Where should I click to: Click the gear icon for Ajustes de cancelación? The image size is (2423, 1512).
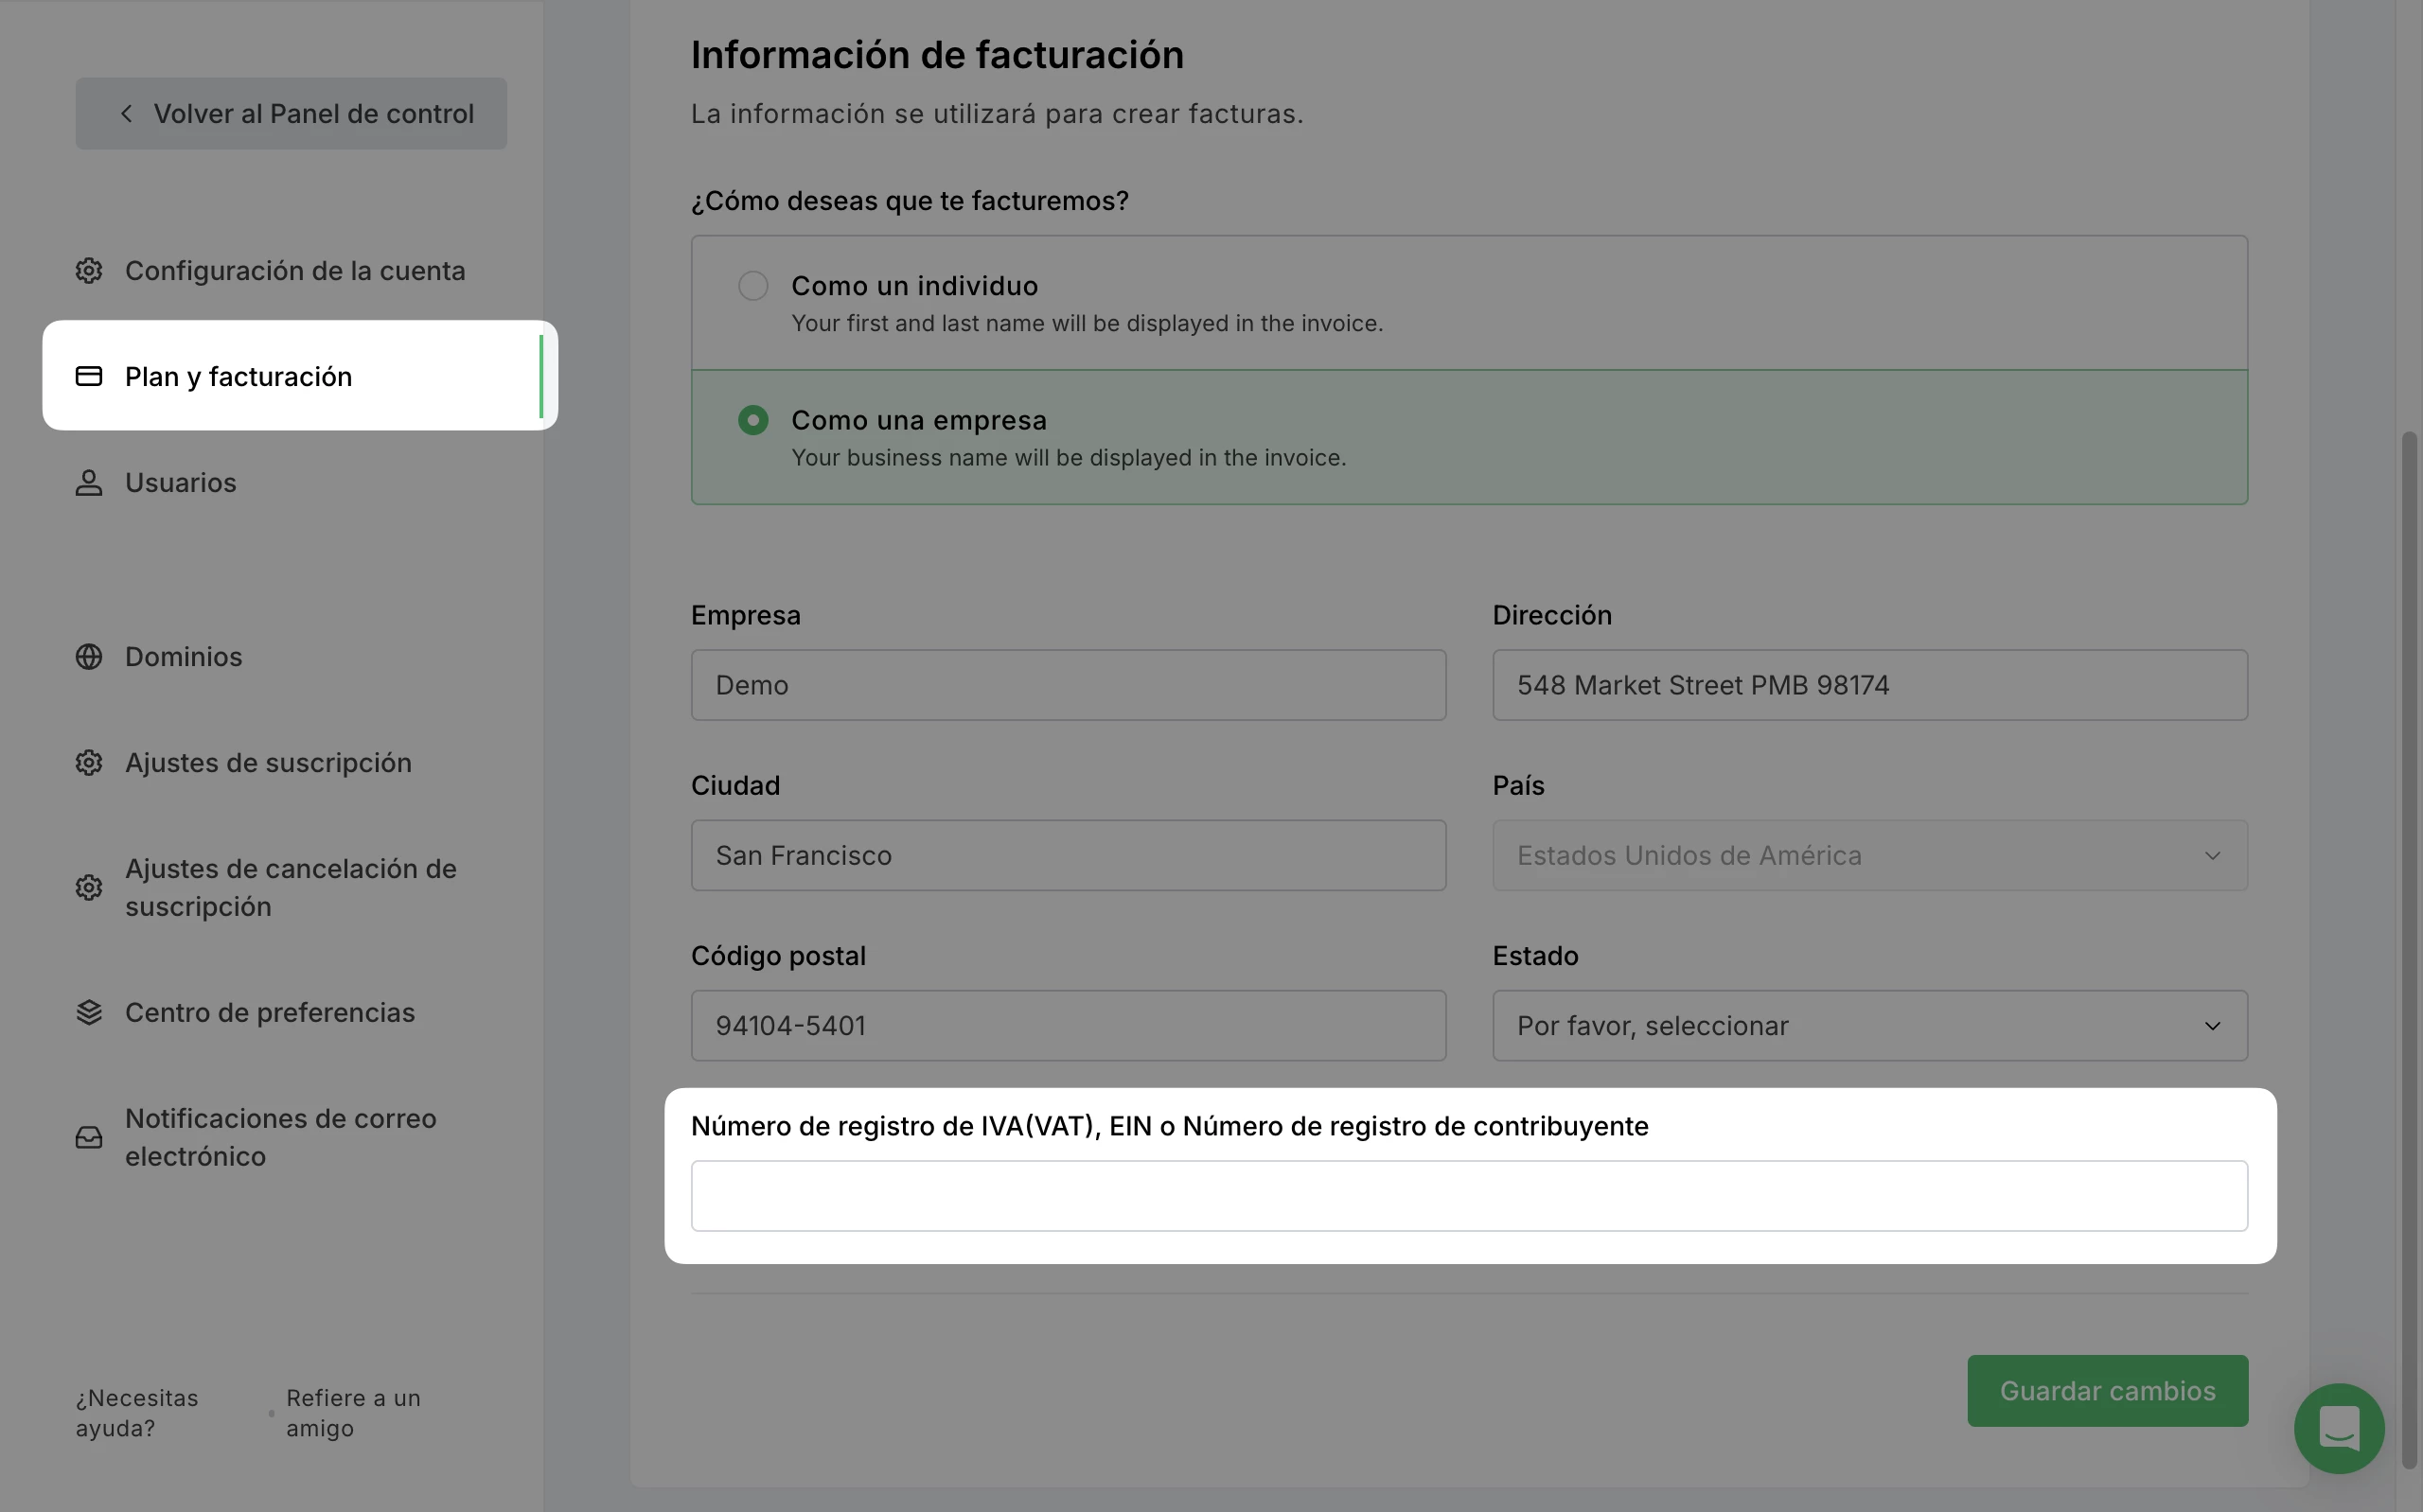(89, 888)
